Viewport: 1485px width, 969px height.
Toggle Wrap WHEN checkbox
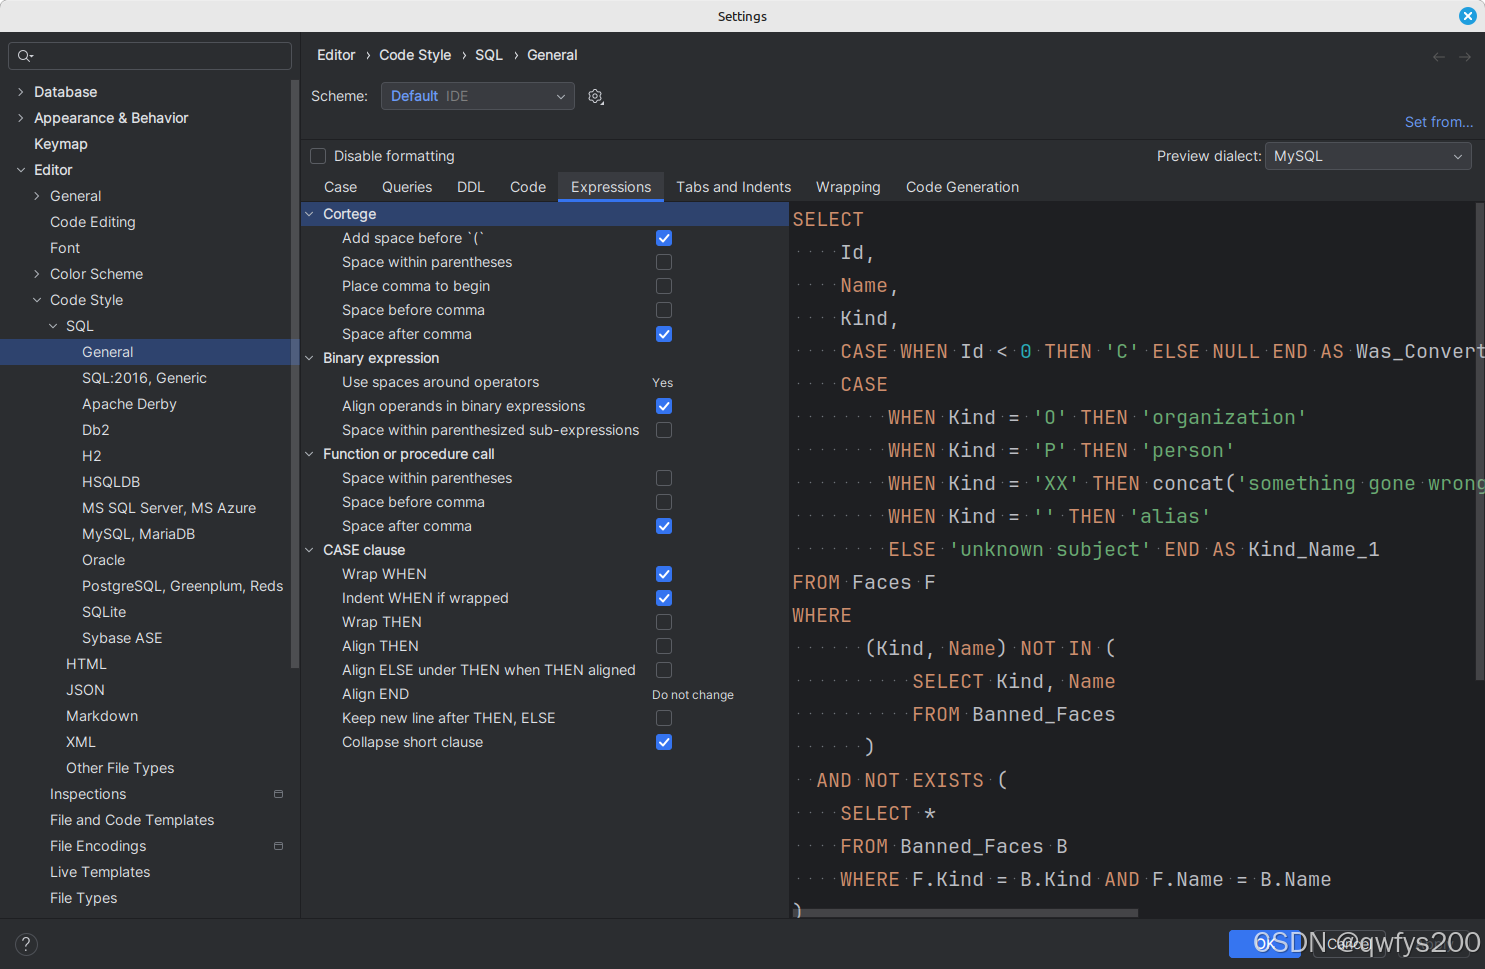(664, 574)
